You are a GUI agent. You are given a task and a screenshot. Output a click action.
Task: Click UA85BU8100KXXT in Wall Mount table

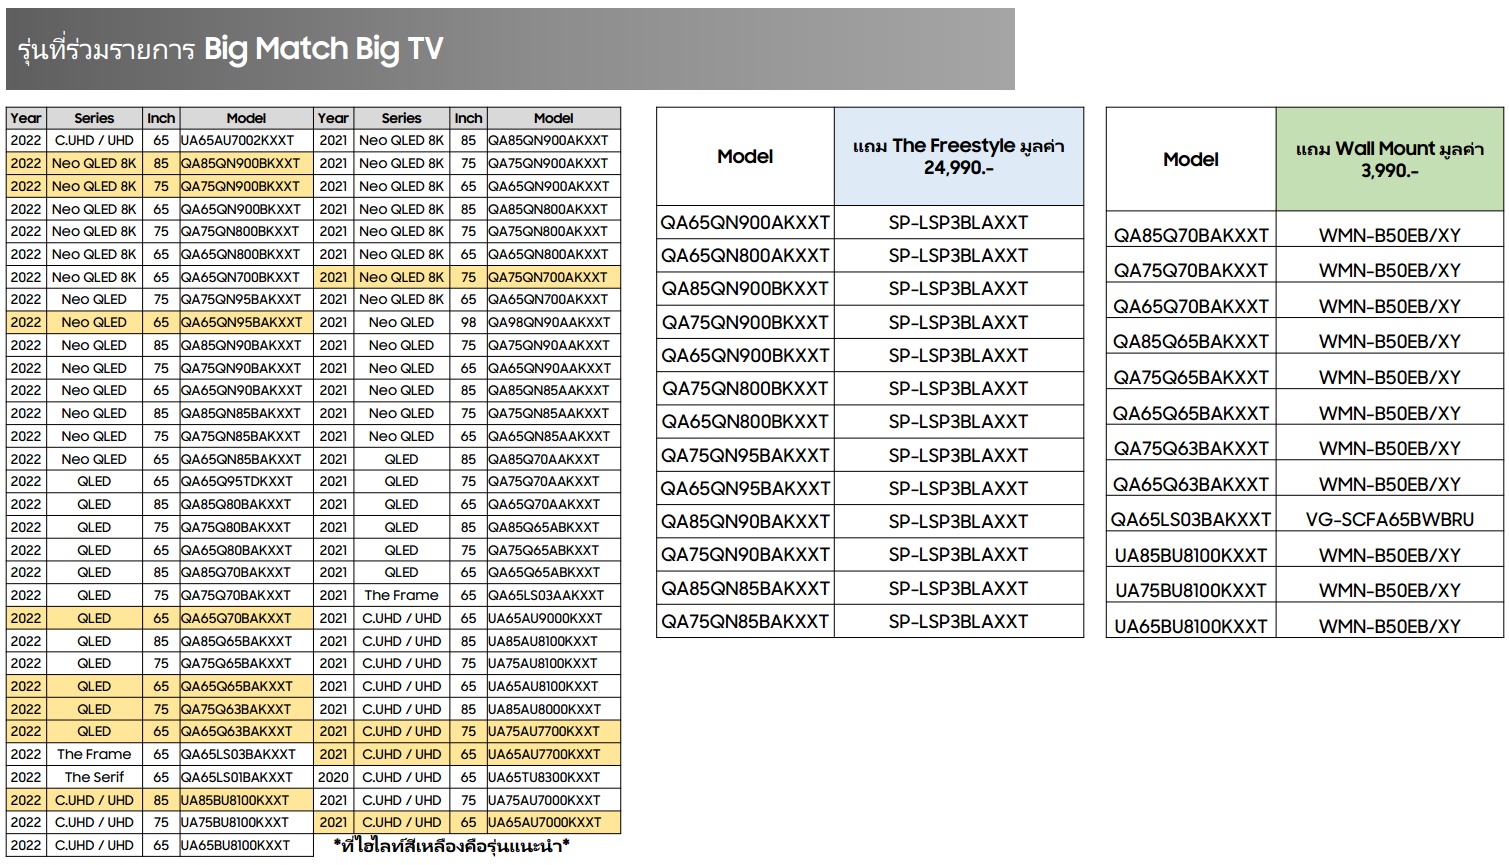click(1191, 555)
